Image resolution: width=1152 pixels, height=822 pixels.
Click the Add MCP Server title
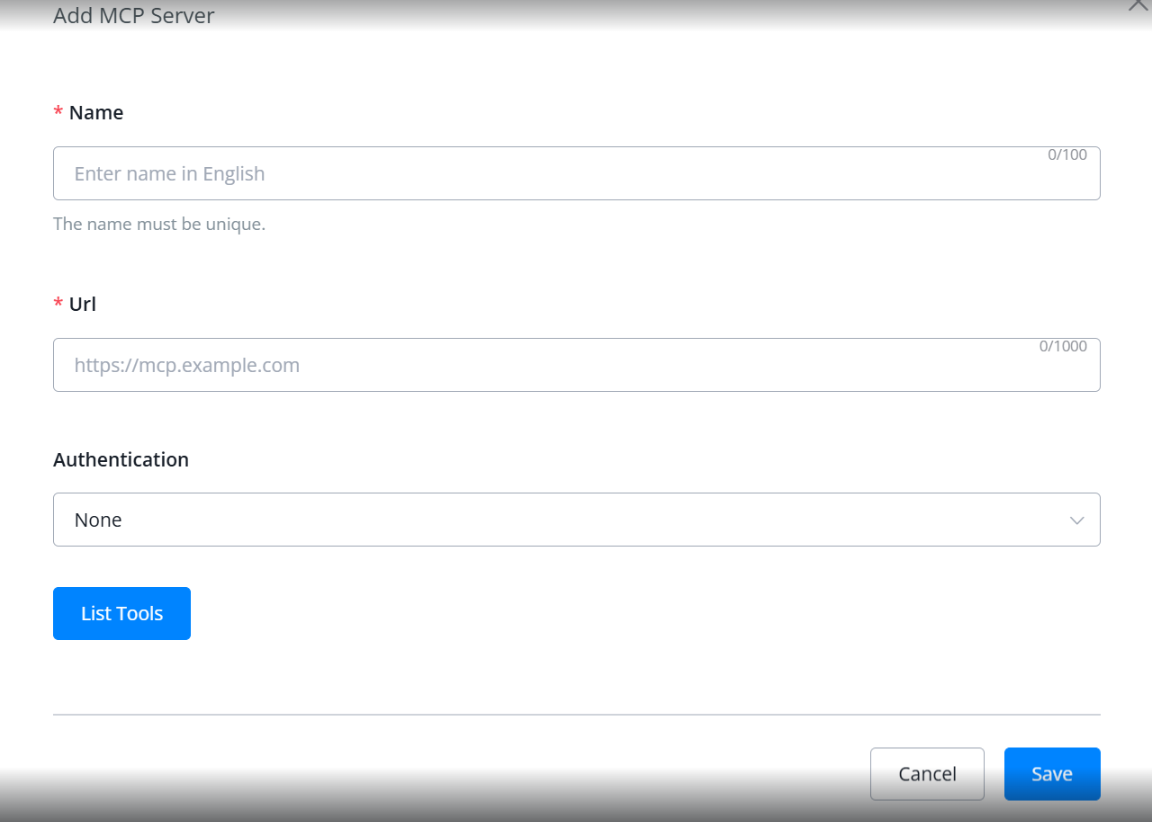coord(134,16)
